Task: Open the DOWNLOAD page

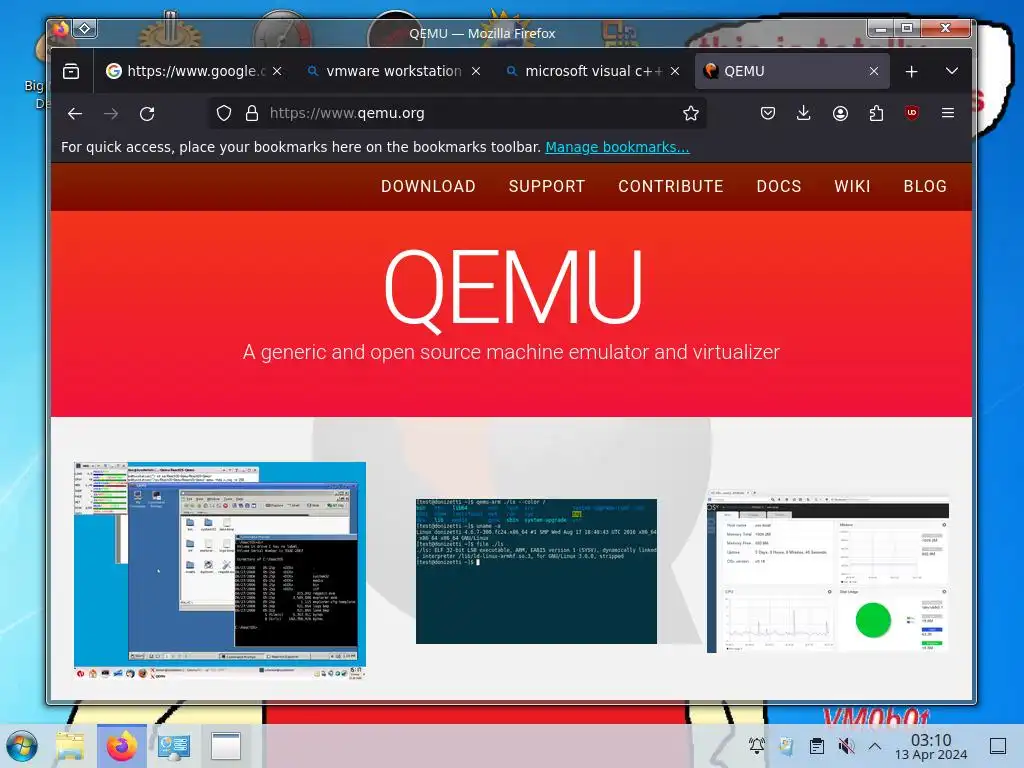Action: [x=428, y=186]
